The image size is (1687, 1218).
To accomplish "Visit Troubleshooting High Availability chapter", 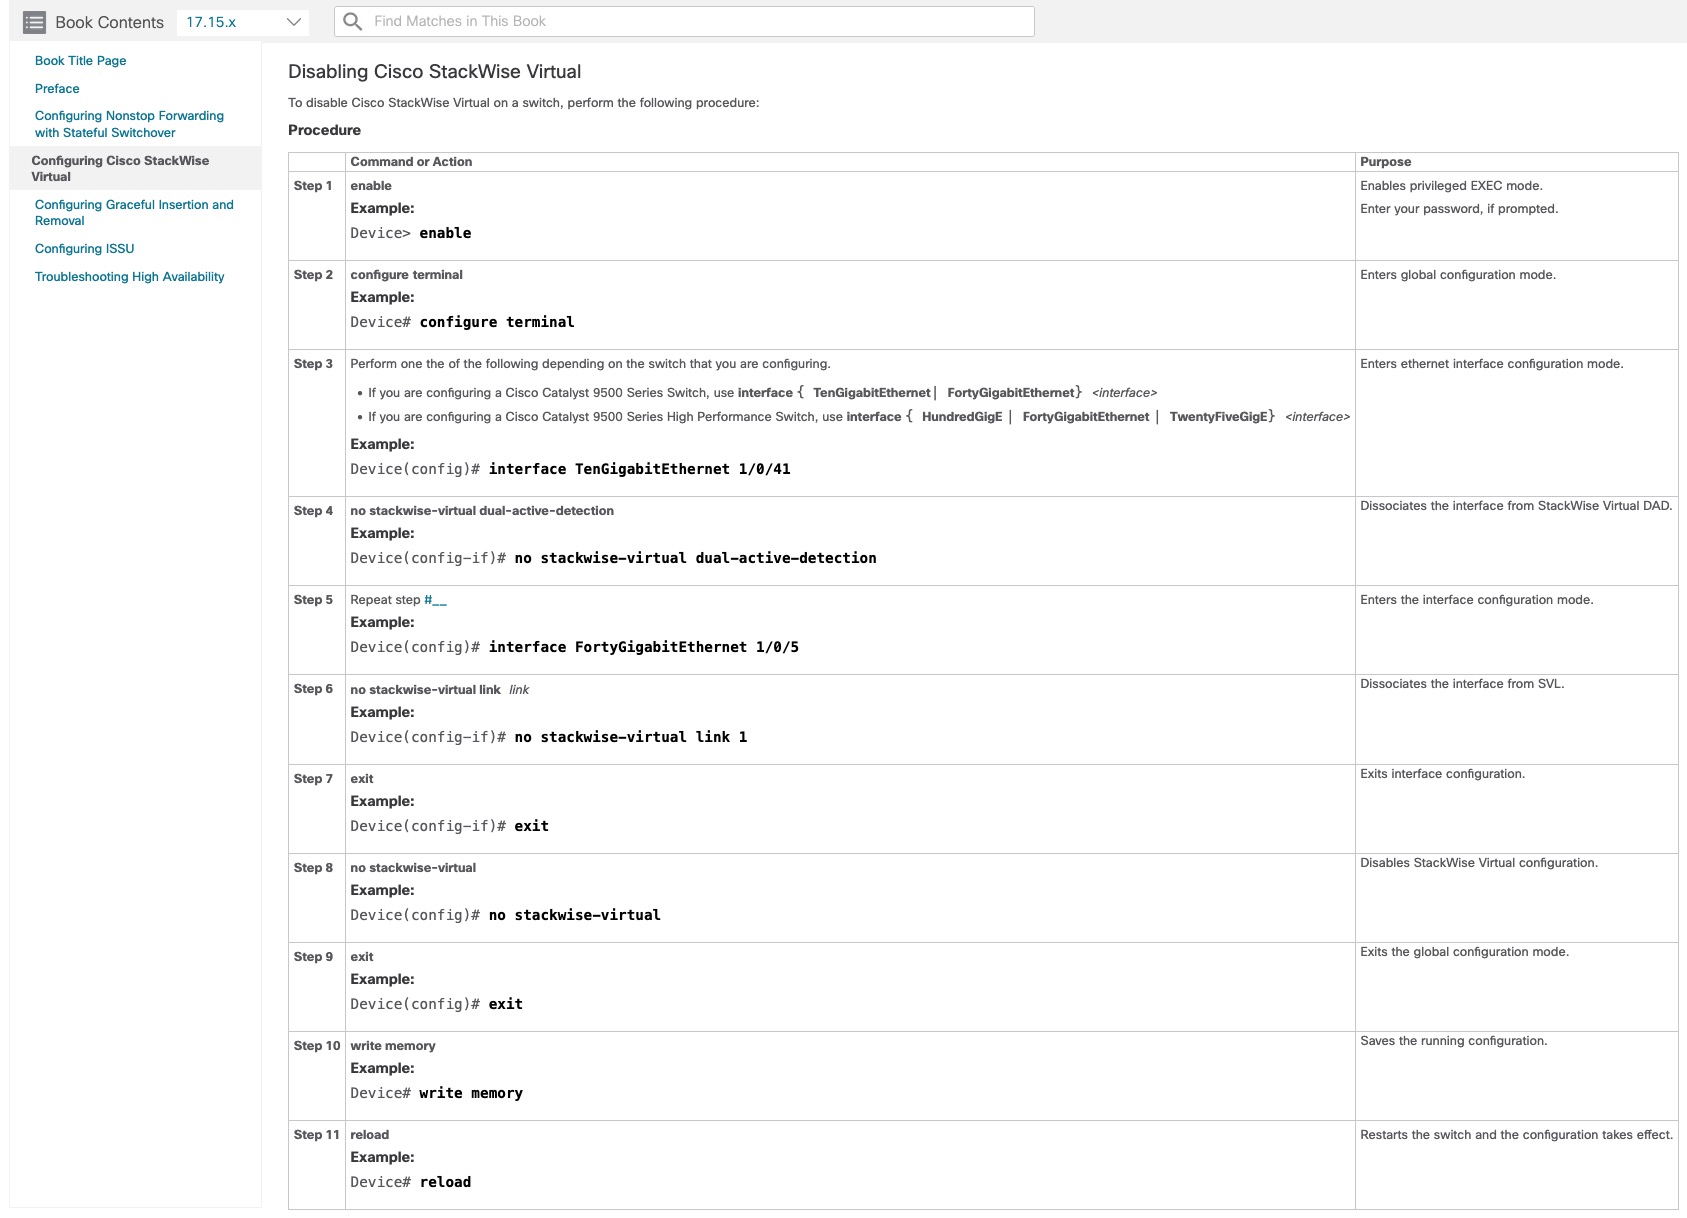I will [x=129, y=277].
